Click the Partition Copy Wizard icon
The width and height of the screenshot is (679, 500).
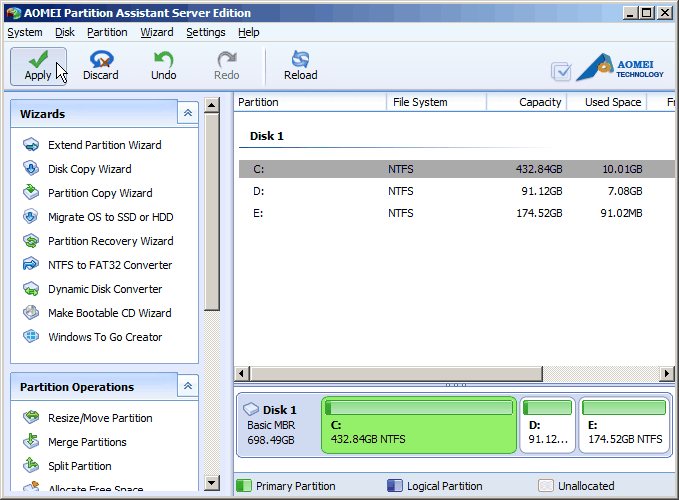pyautogui.click(x=31, y=192)
